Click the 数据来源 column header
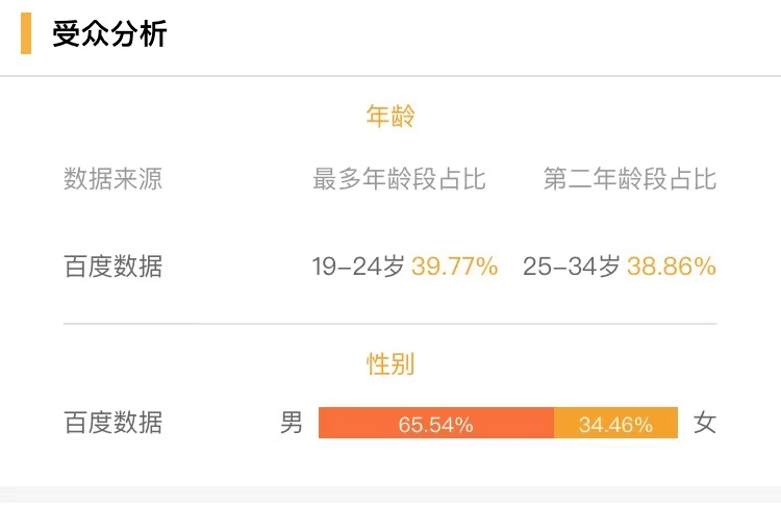Viewport: 781px width, 506px height. click(113, 179)
